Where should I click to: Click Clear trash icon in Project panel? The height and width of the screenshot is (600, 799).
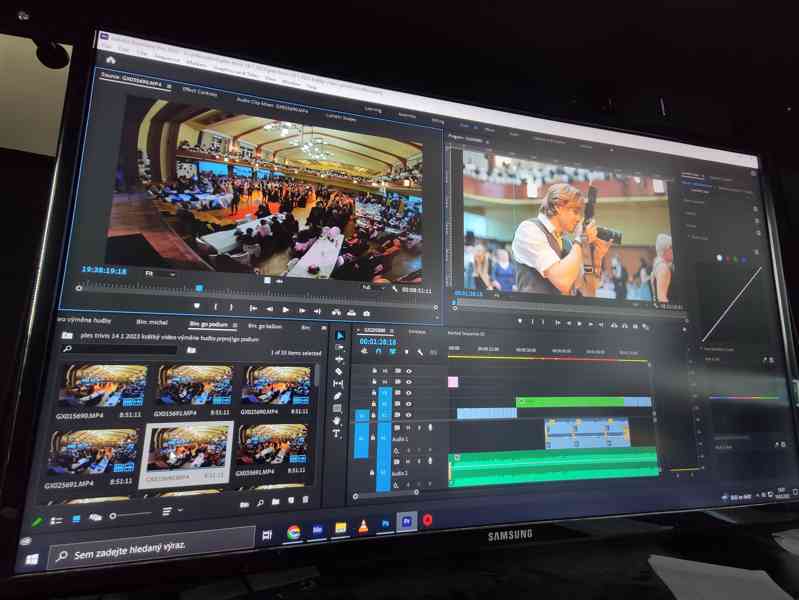pyautogui.click(x=305, y=500)
